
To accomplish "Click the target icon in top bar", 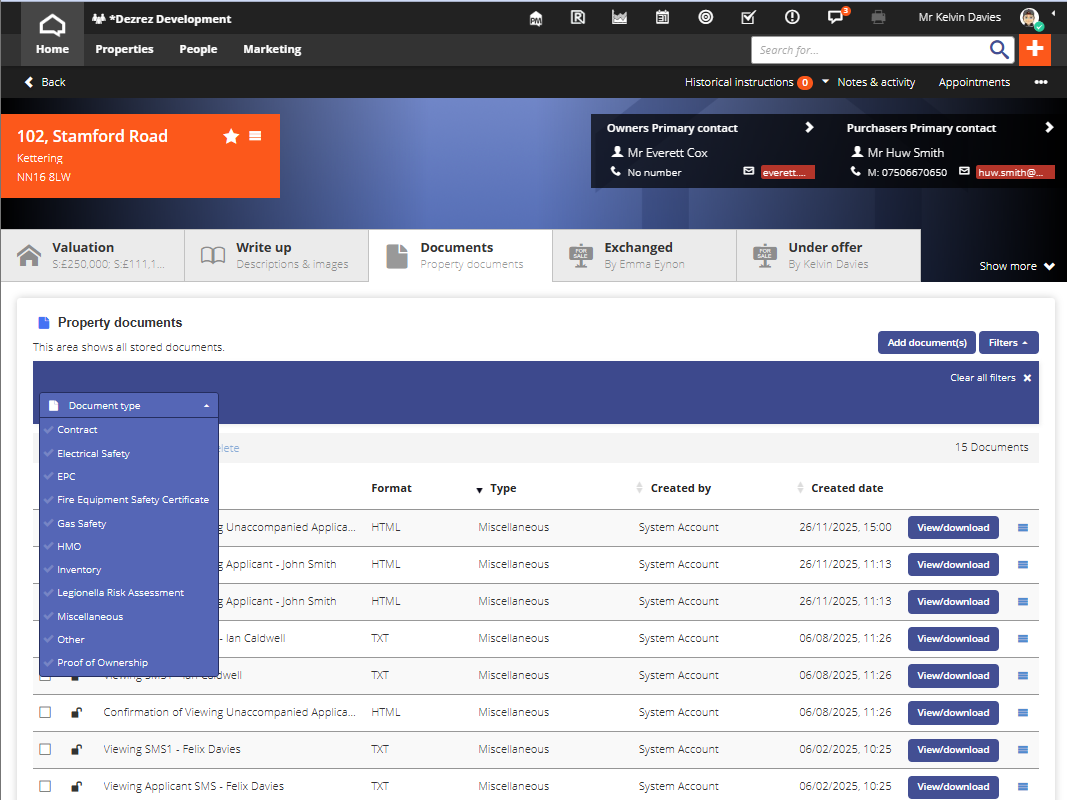I will [x=705, y=17].
